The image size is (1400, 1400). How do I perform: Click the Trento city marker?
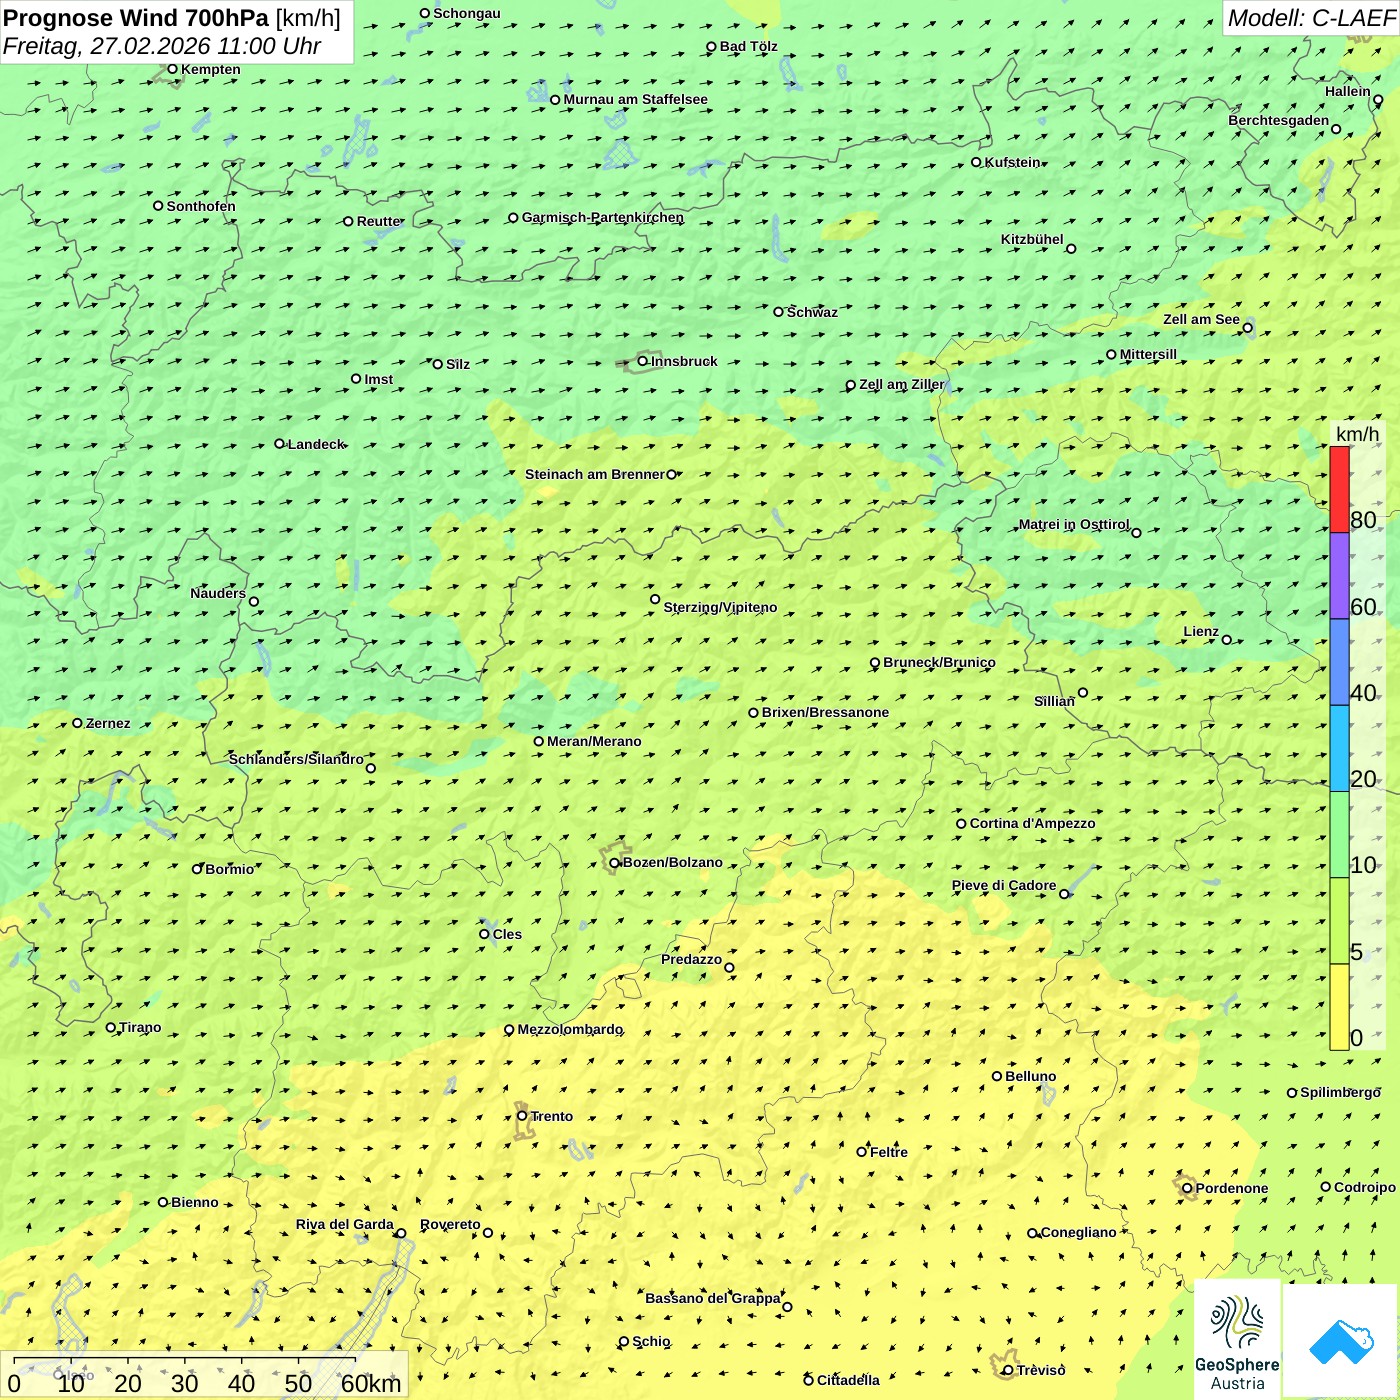click(522, 1116)
